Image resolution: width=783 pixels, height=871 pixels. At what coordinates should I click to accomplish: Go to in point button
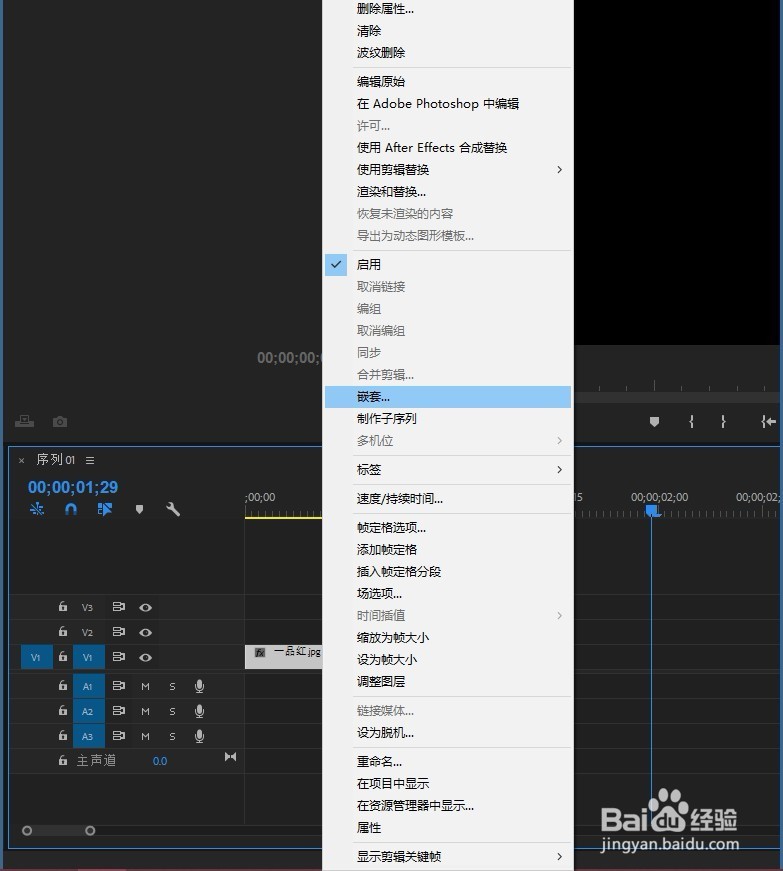(x=768, y=422)
